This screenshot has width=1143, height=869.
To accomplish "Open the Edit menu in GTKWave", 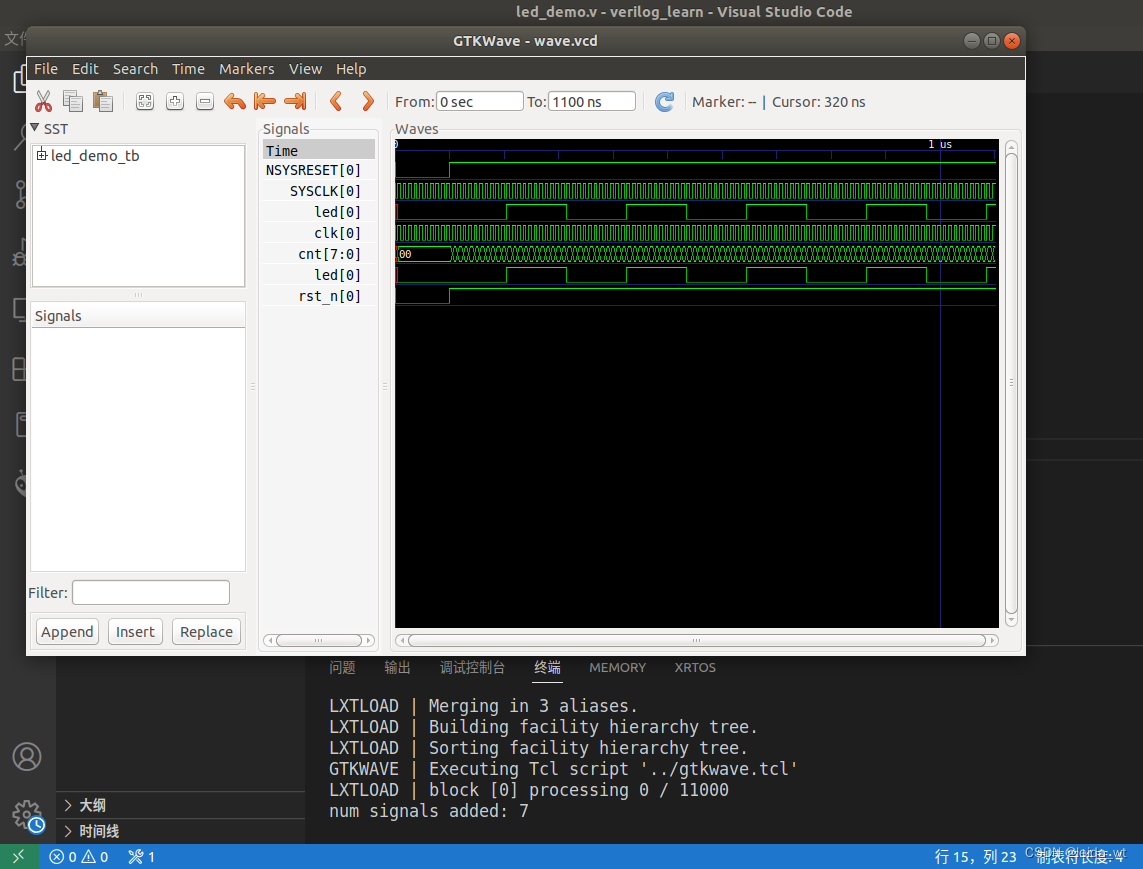I will click(x=85, y=69).
